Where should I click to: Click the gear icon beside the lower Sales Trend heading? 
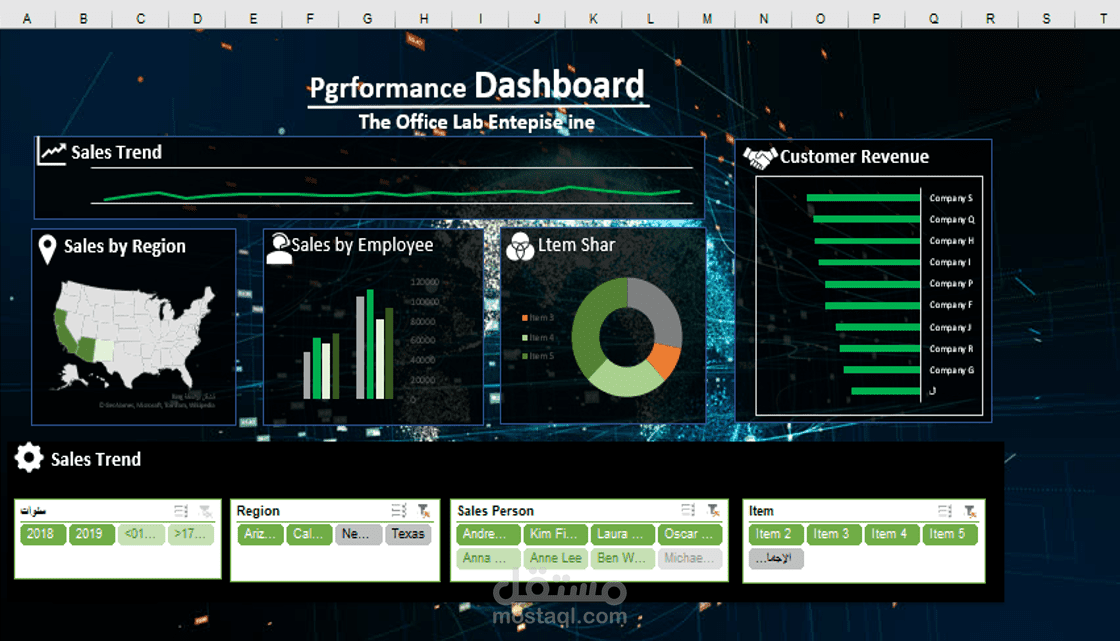(x=29, y=457)
